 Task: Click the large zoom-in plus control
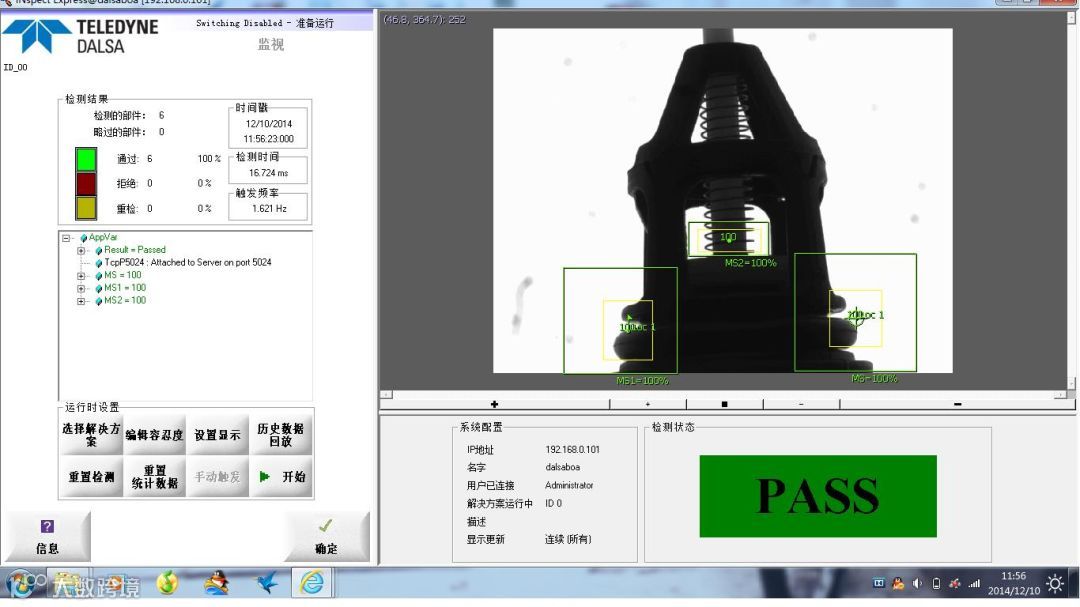[x=495, y=404]
